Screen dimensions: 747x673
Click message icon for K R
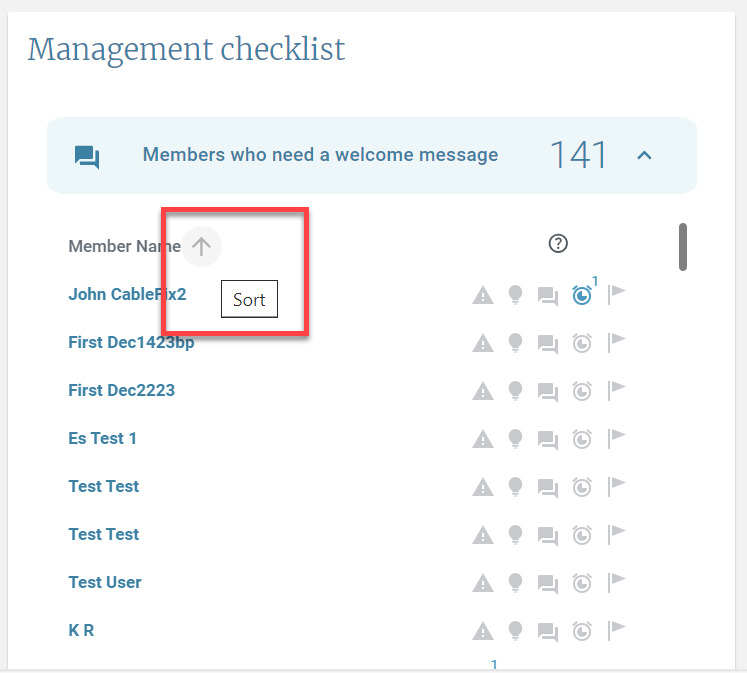547,631
